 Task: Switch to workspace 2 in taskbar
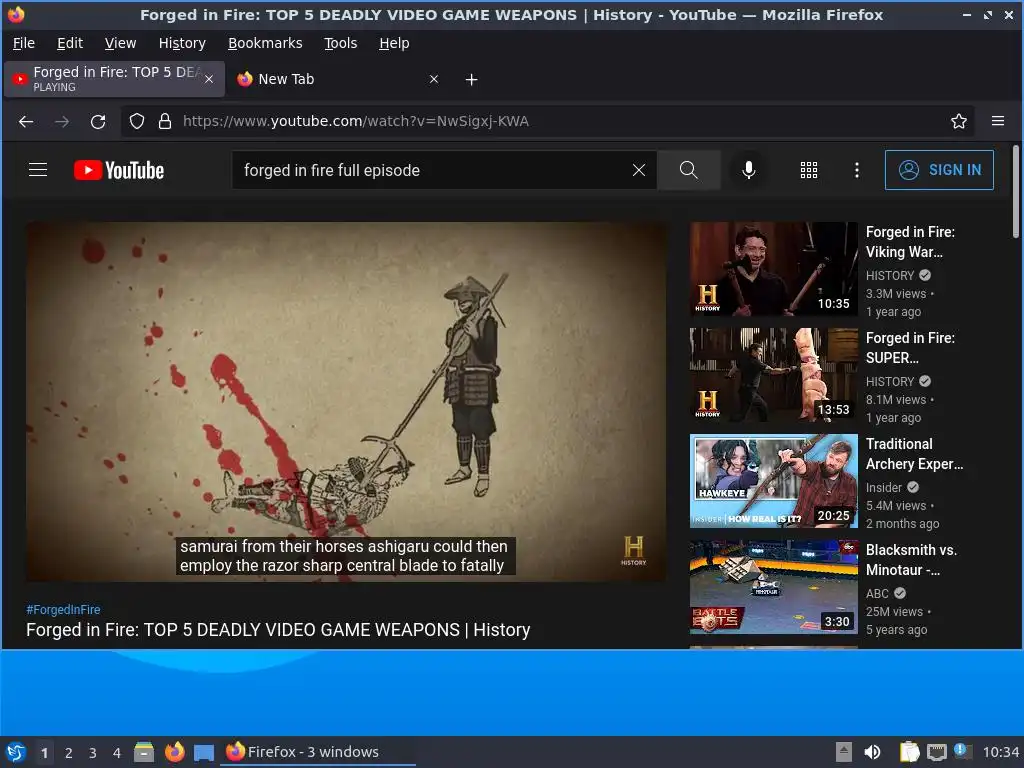pos(69,753)
